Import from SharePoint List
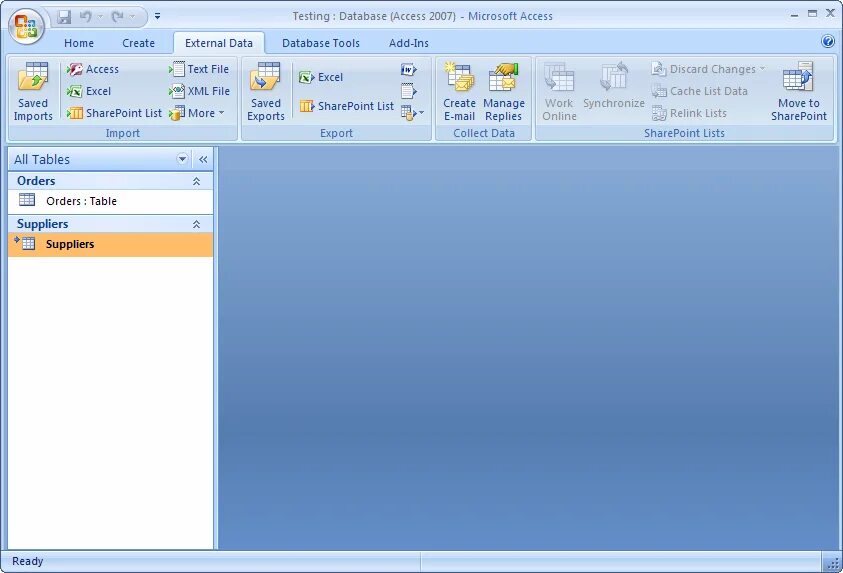This screenshot has height=573, width=843. (x=114, y=113)
